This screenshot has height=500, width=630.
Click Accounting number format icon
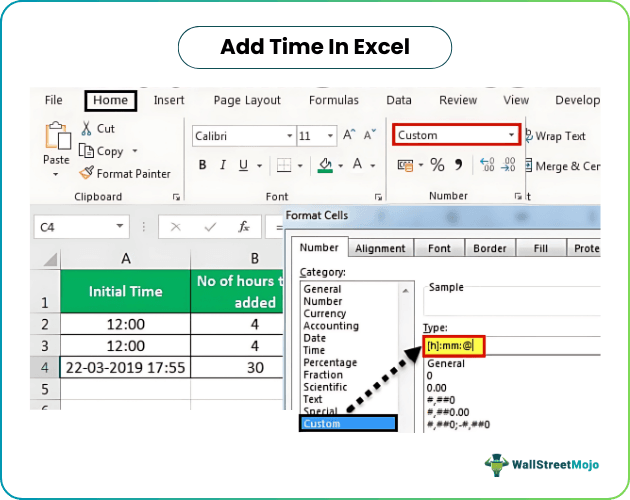(x=405, y=165)
